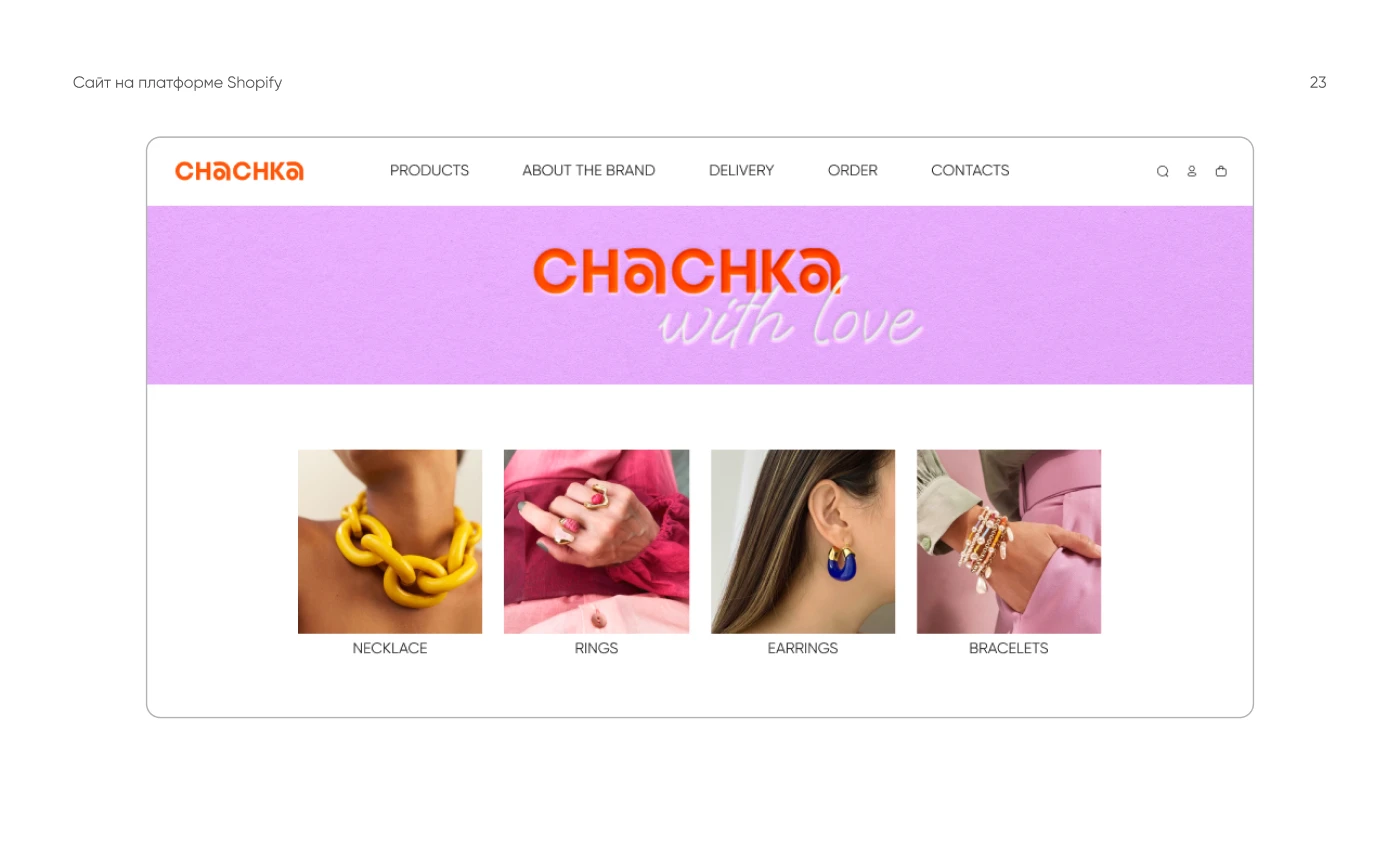Open the PRODUCTS menu item
Viewport: 1400px width, 854px height.
pyautogui.click(x=429, y=171)
